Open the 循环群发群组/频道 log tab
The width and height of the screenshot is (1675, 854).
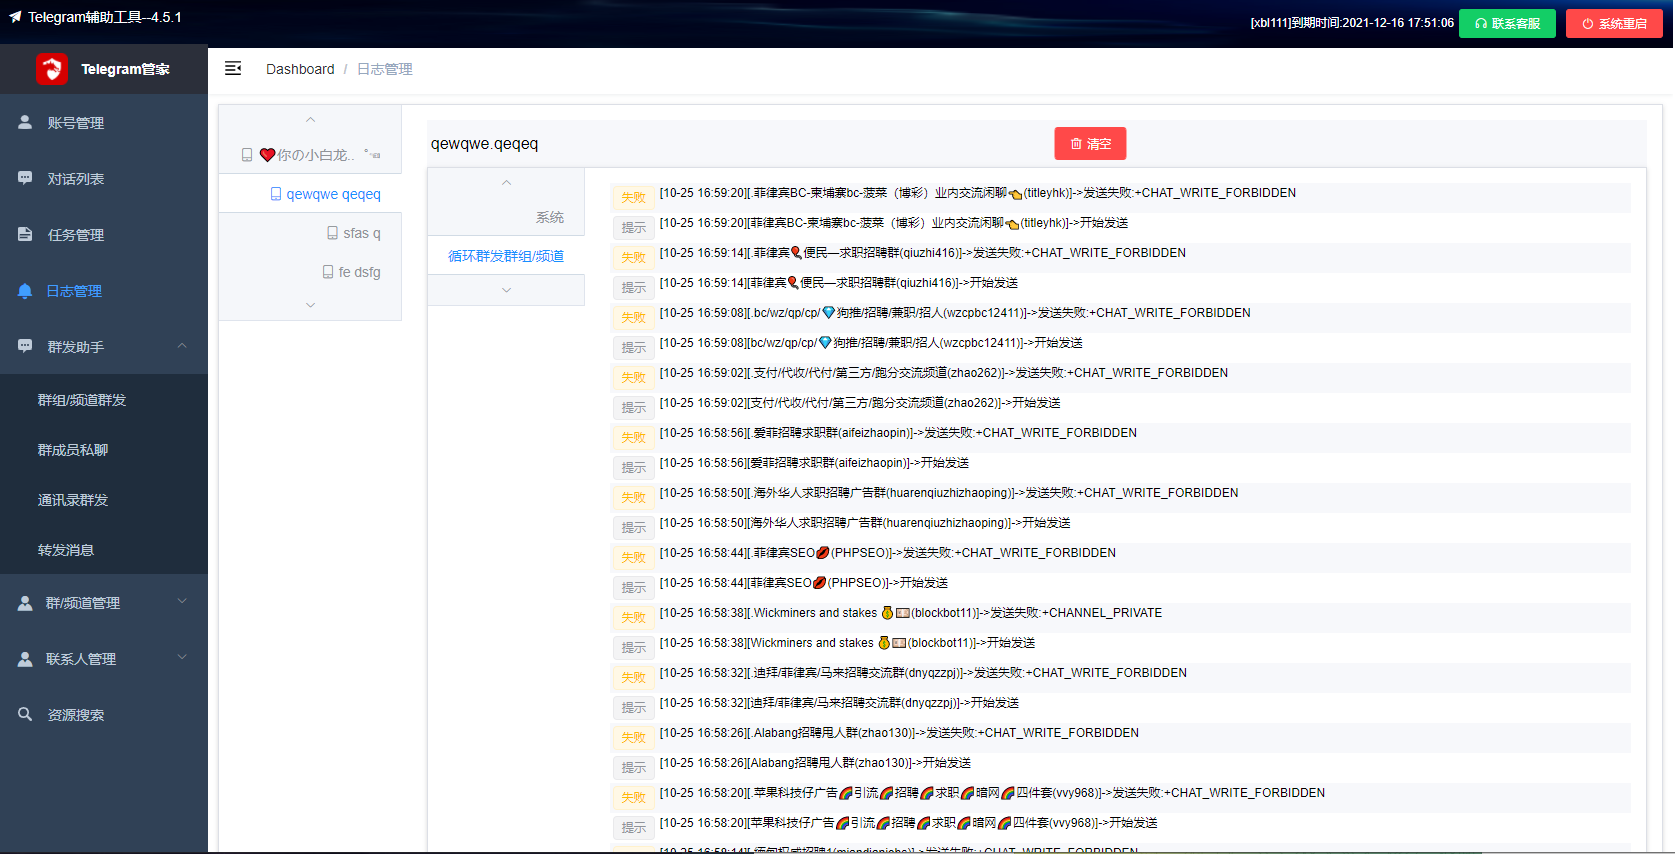pyautogui.click(x=506, y=256)
